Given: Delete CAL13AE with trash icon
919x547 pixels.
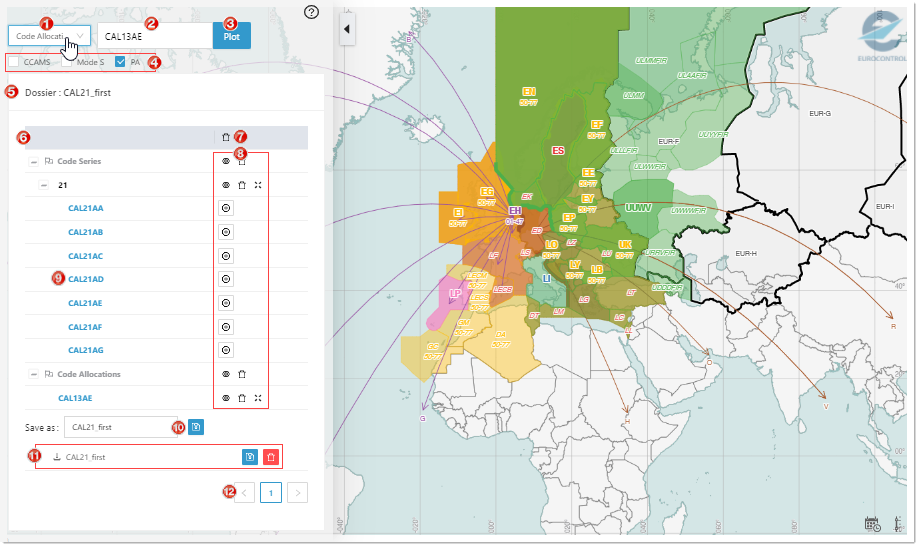Looking at the screenshot, I should [242, 398].
